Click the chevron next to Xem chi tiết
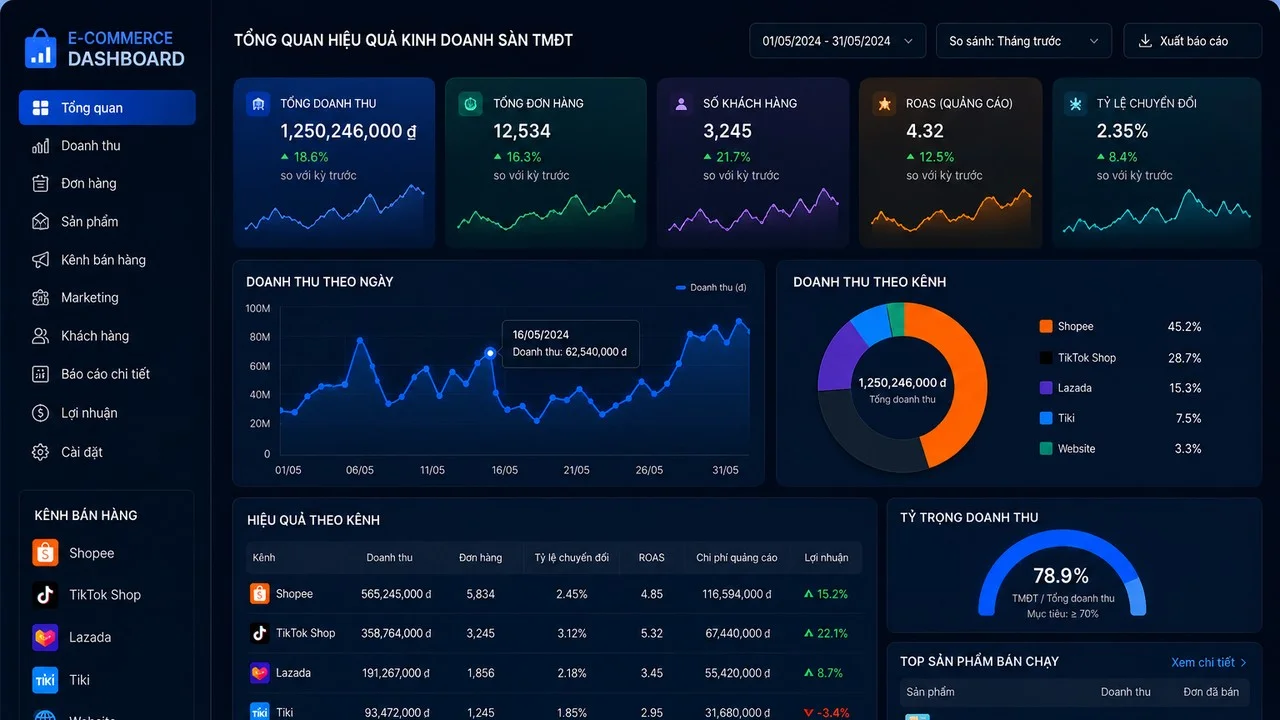Image resolution: width=1280 pixels, height=720 pixels. [1243, 662]
